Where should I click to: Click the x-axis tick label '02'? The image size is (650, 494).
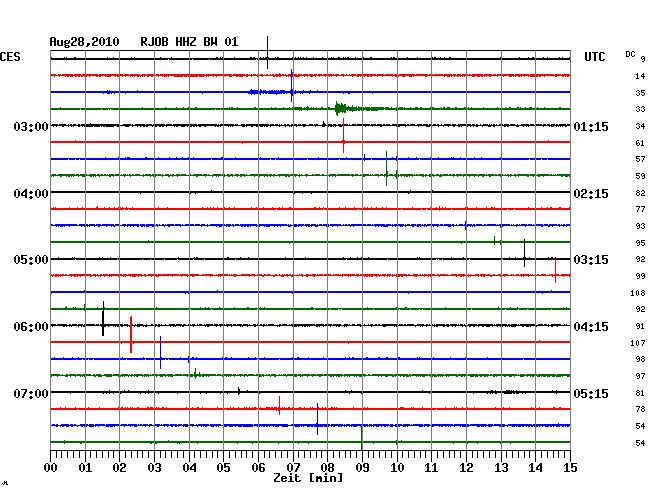point(119,468)
